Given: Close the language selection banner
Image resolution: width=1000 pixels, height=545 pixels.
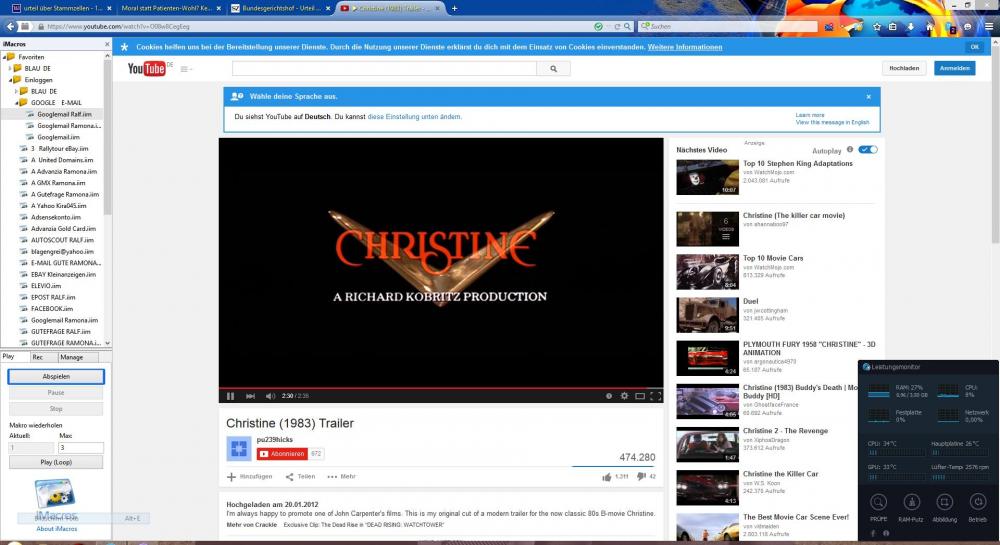Looking at the screenshot, I should click(x=869, y=97).
